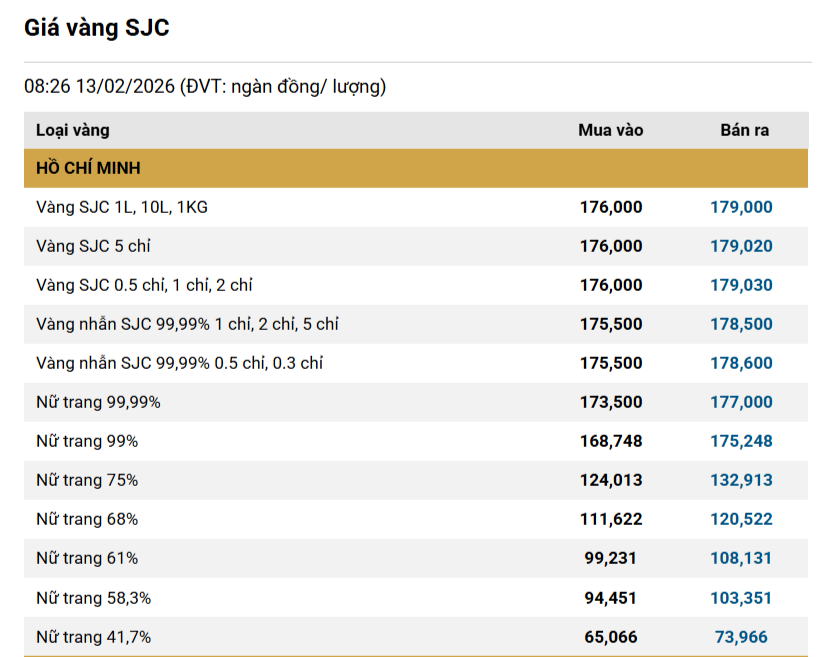Click sell price 175,248
The width and height of the screenshot is (829, 657).
(x=741, y=441)
